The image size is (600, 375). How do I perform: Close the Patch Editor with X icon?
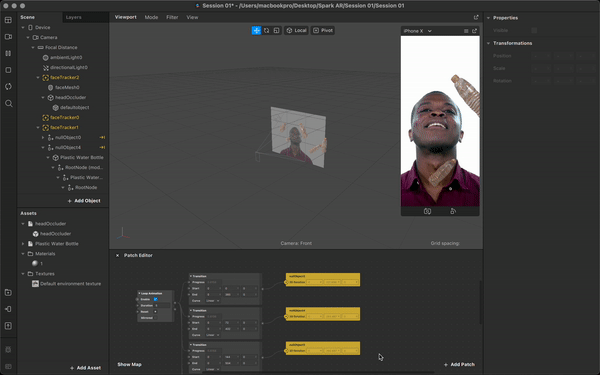point(117,255)
